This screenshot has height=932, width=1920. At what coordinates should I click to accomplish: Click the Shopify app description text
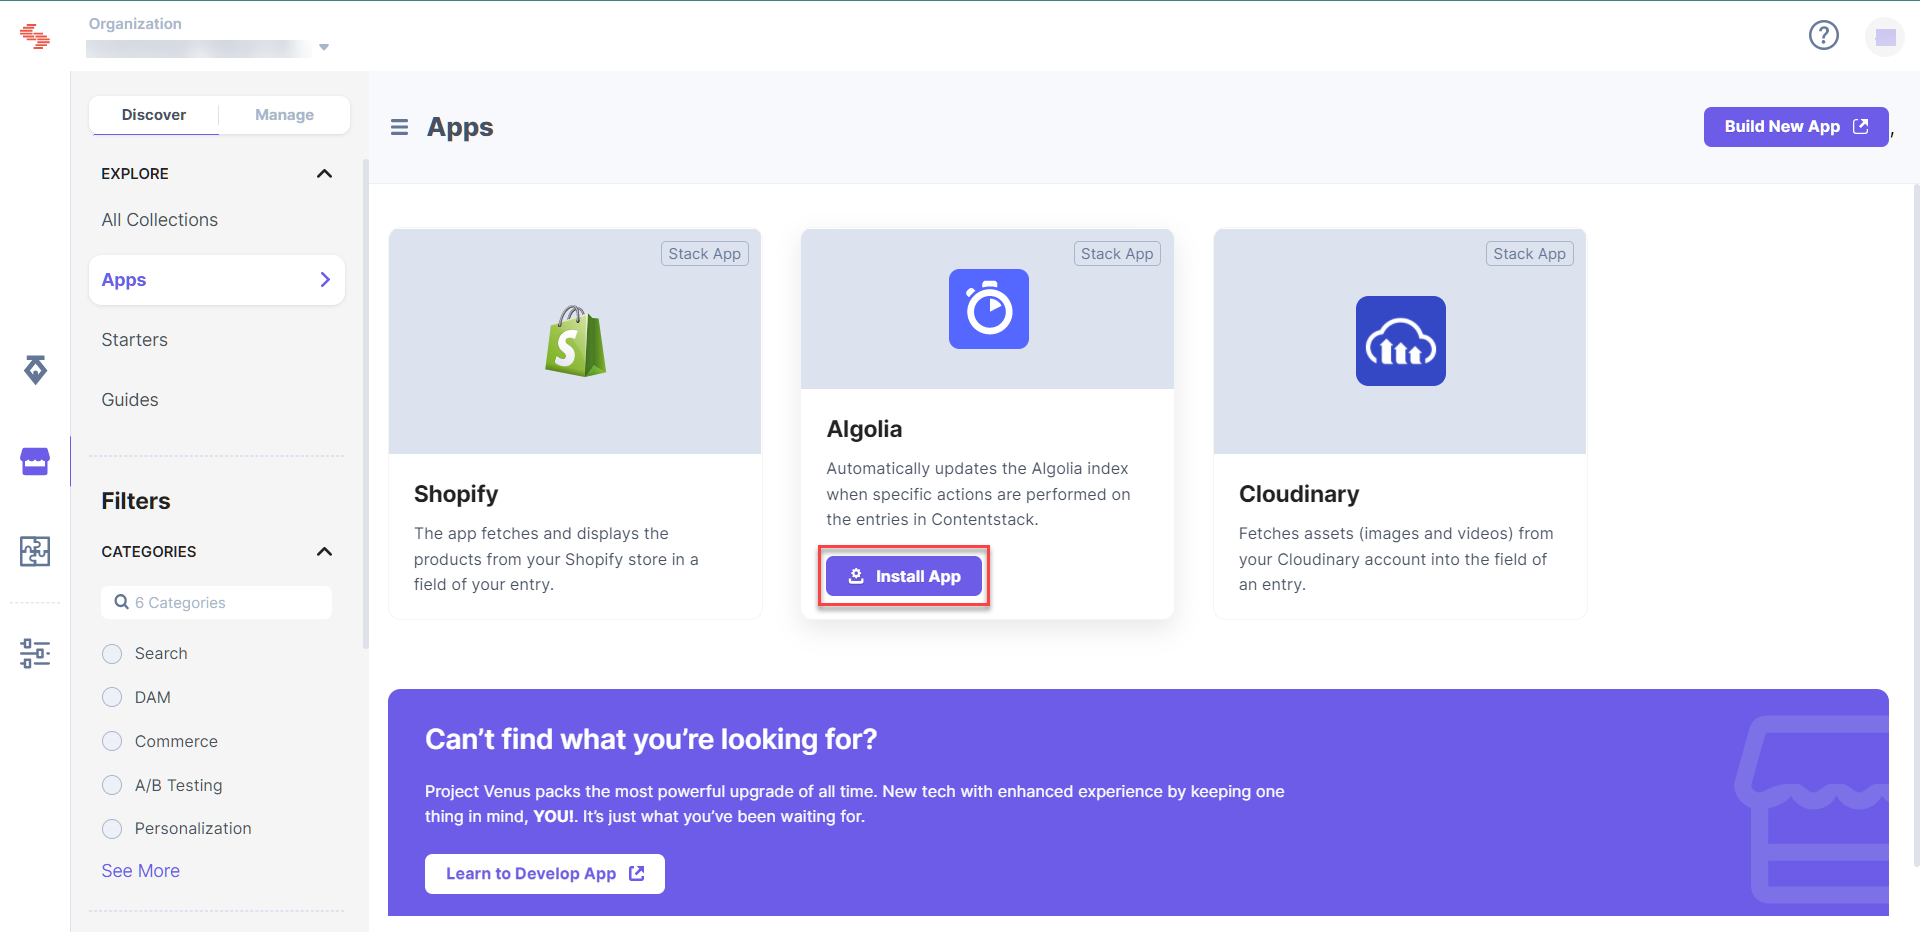coord(556,559)
